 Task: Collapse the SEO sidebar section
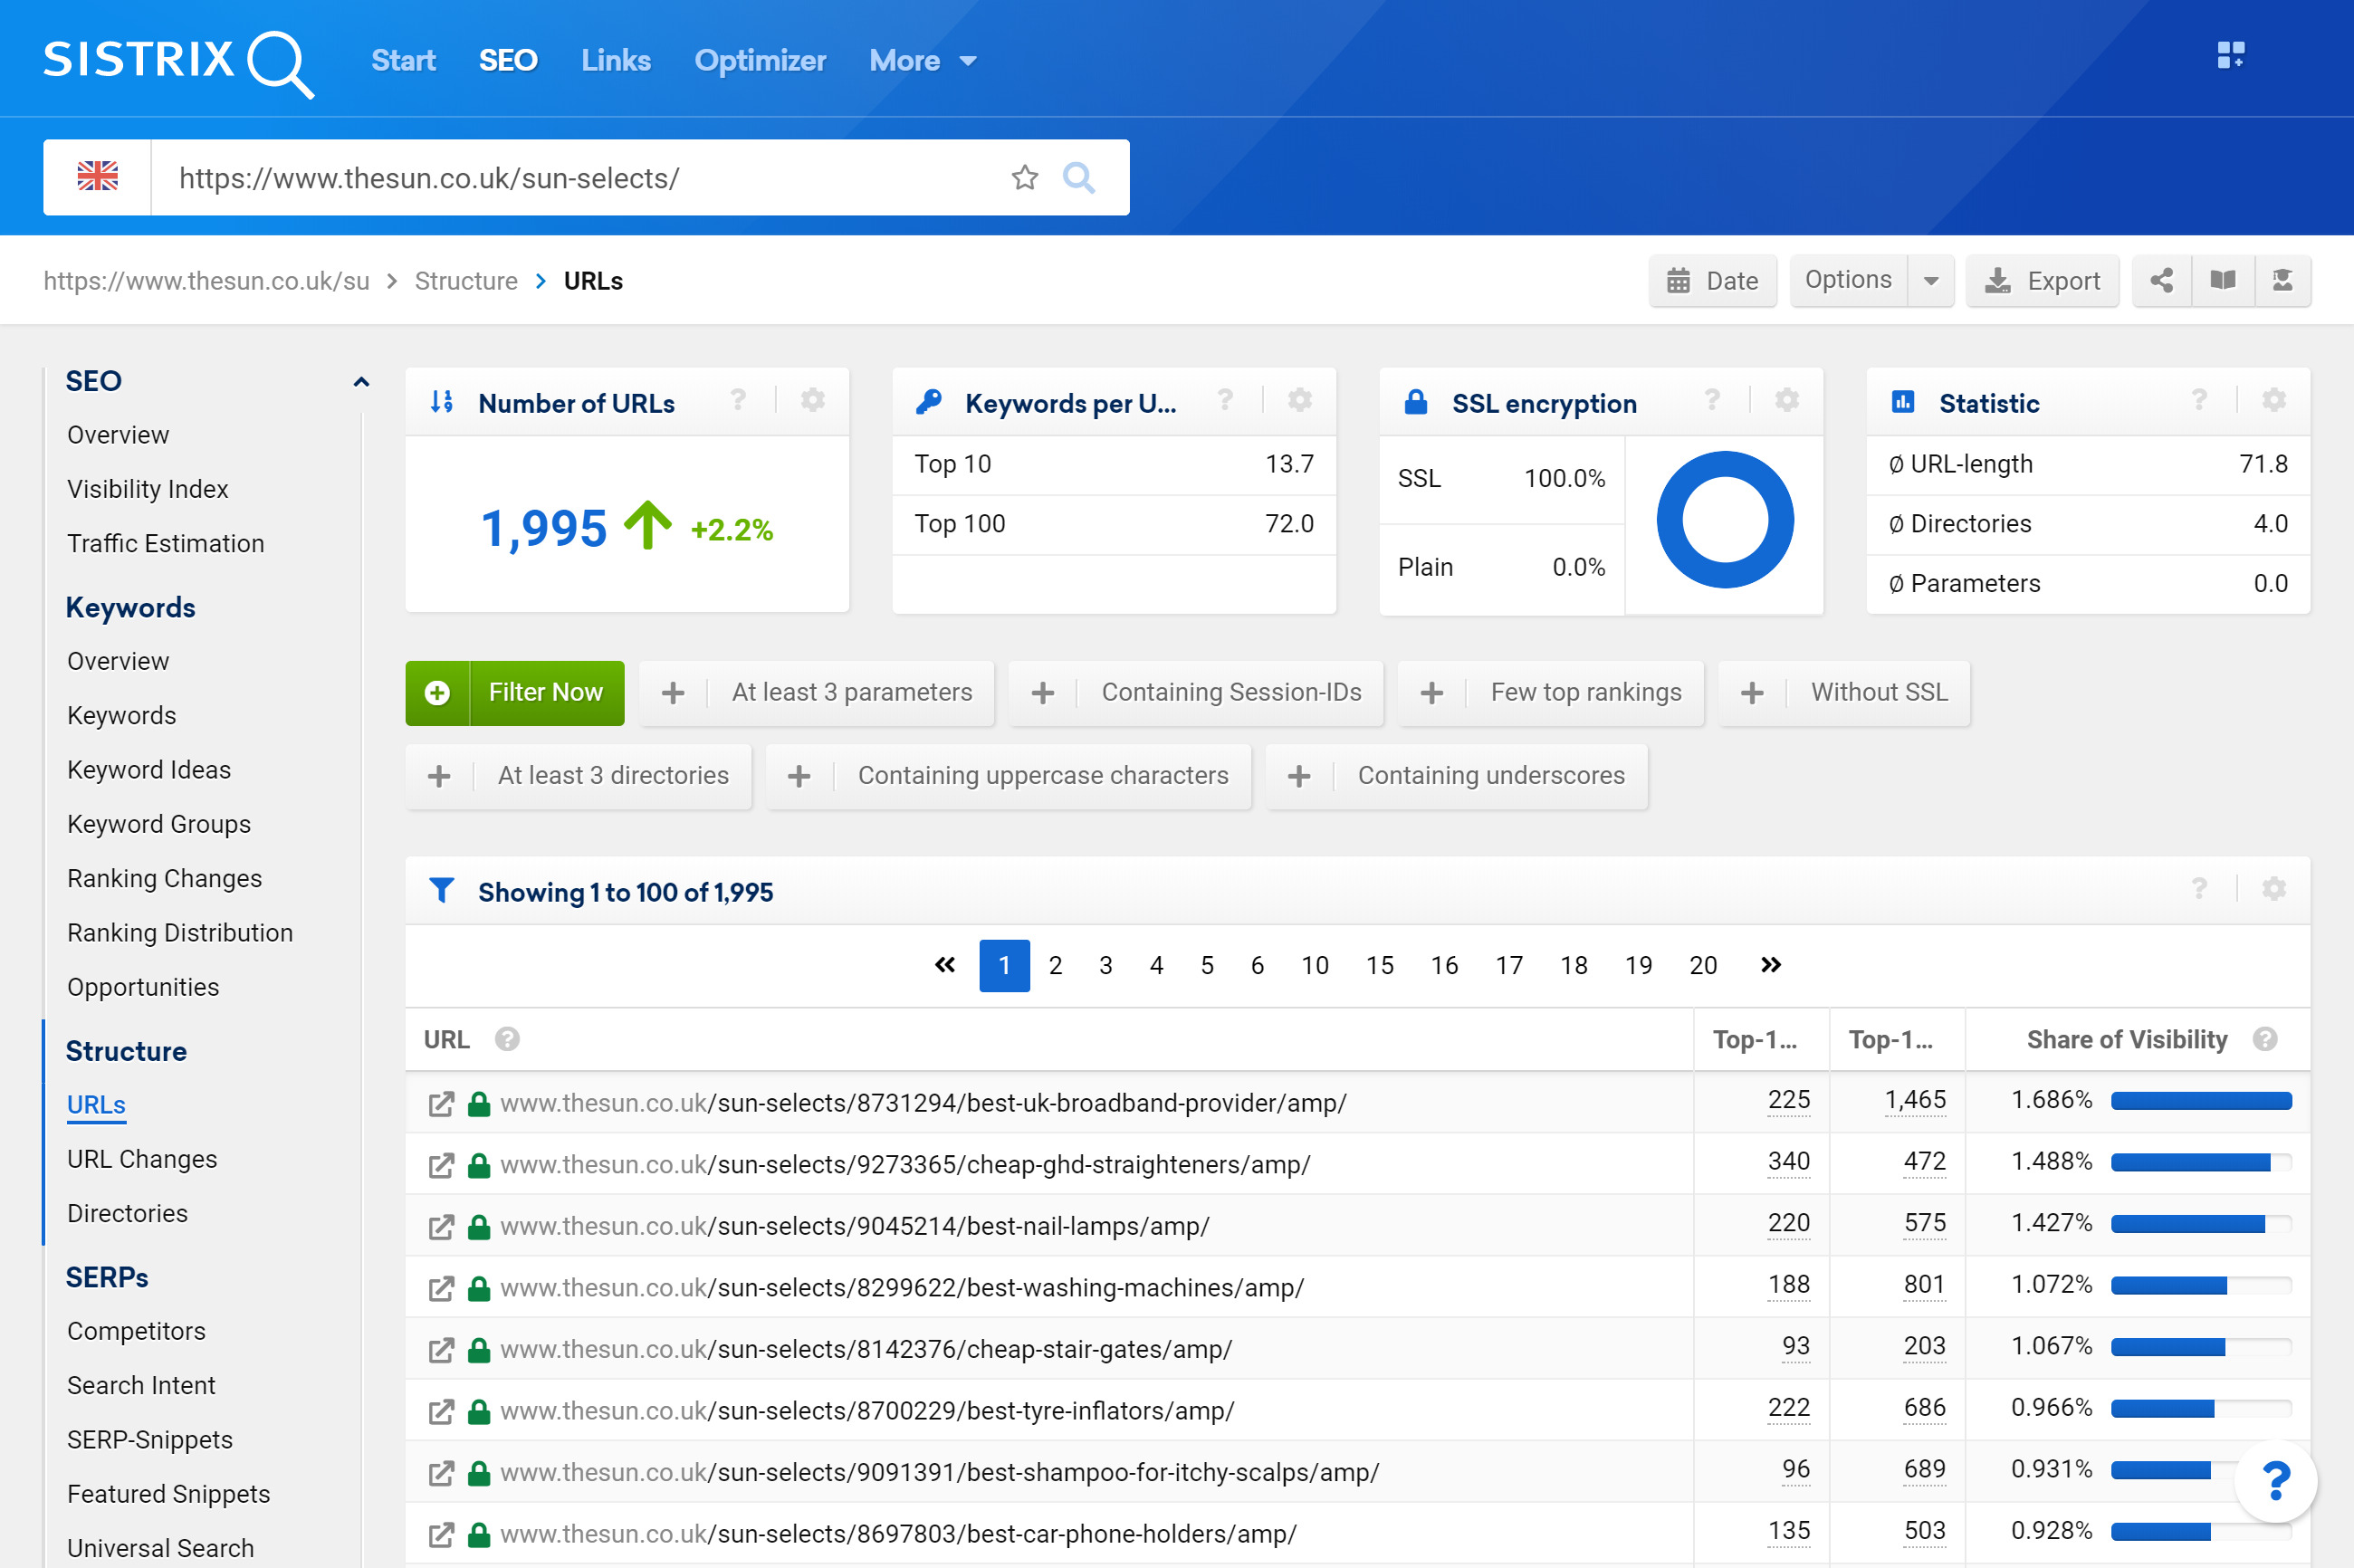tap(361, 381)
